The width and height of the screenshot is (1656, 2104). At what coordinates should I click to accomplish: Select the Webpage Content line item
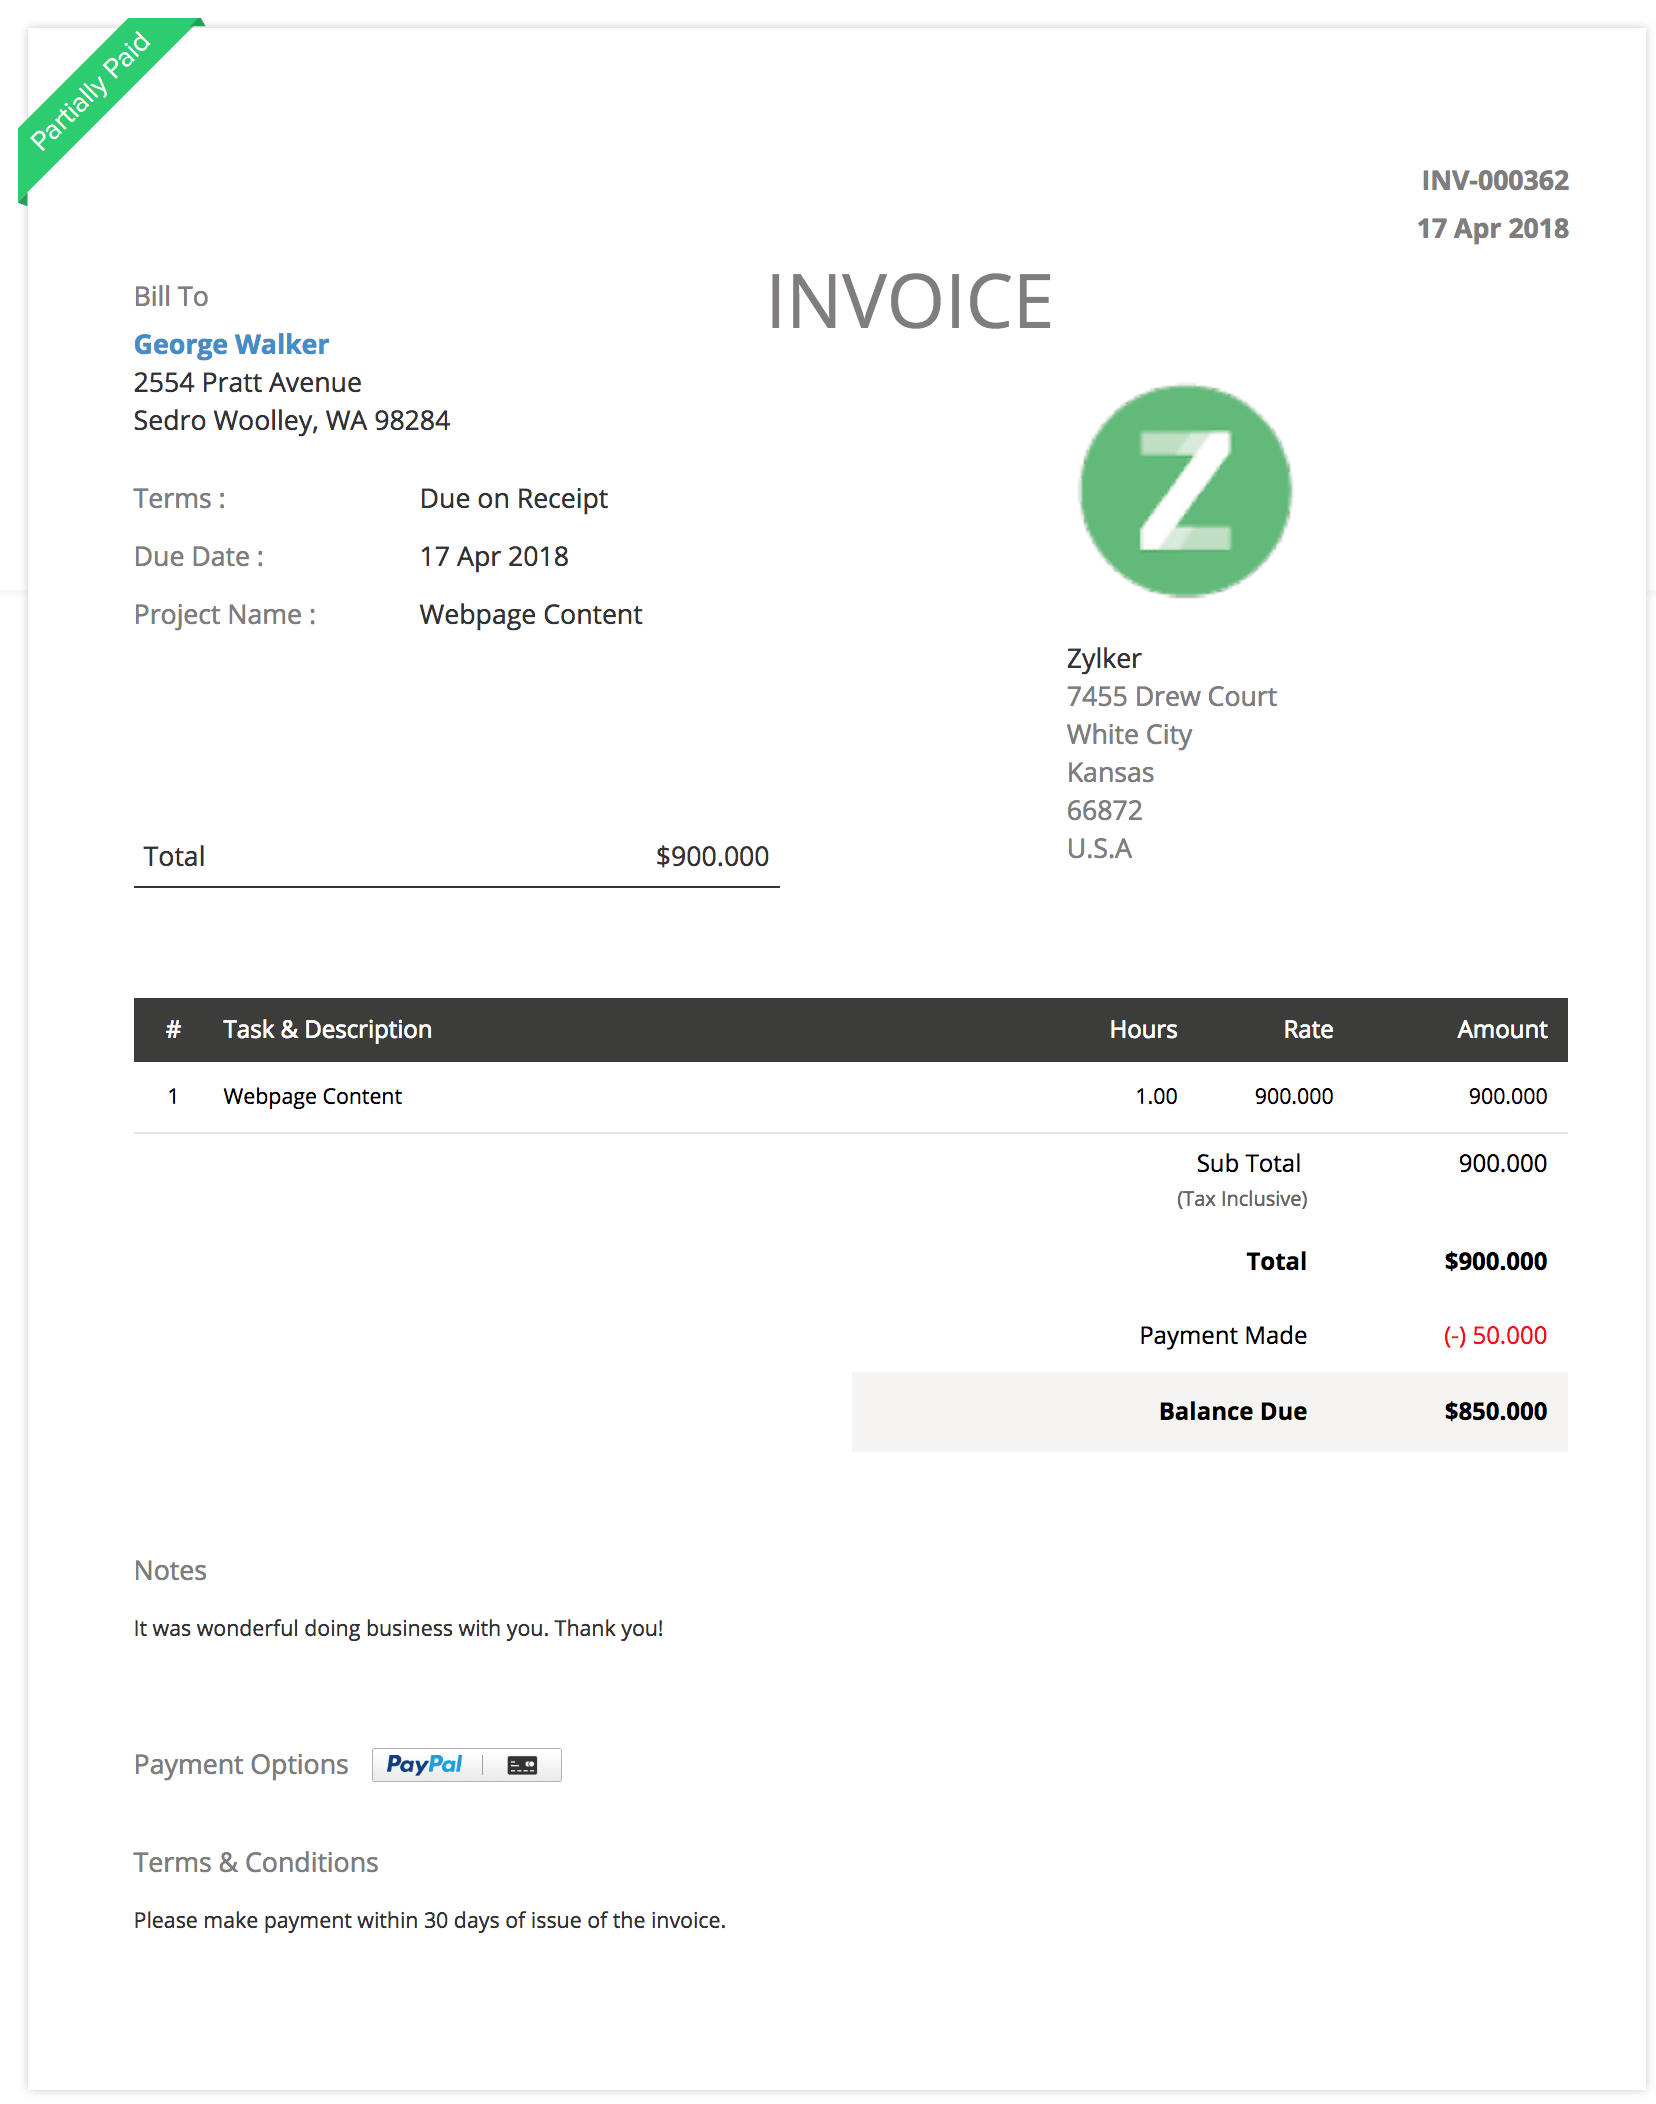[313, 1096]
